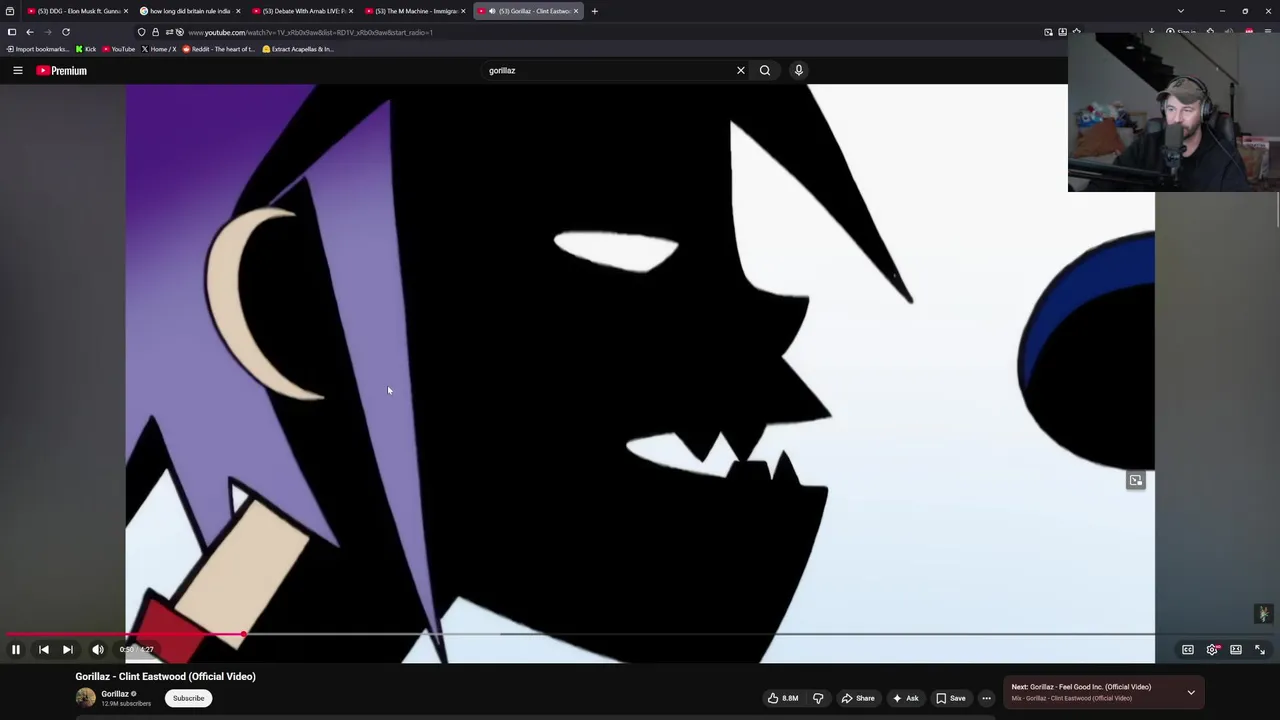The width and height of the screenshot is (1280, 720).
Task: Enter full screen mode in player
Action: [1260, 650]
